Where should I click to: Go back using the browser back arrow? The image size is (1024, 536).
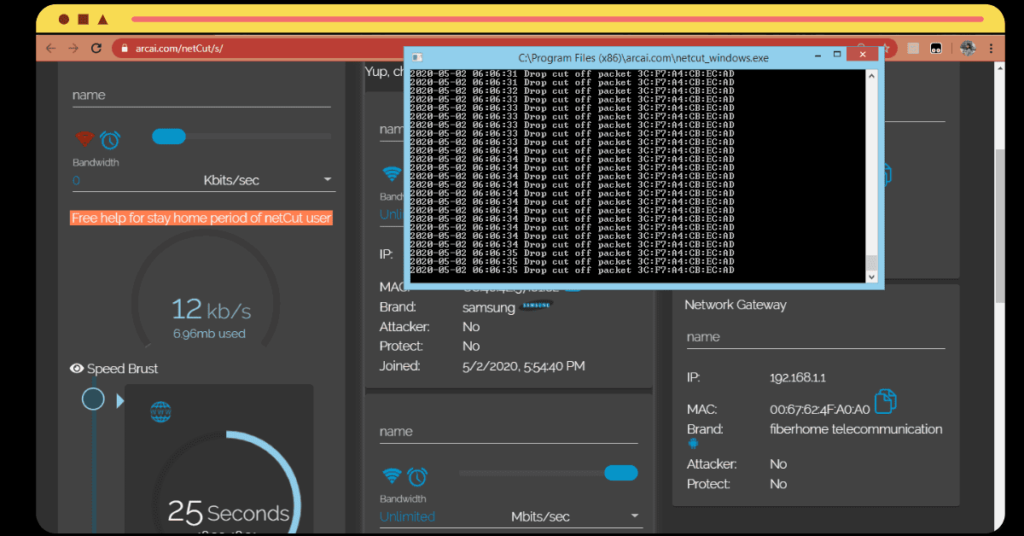tap(51, 48)
